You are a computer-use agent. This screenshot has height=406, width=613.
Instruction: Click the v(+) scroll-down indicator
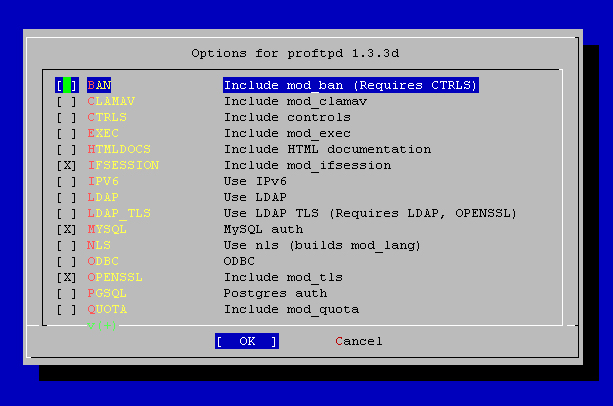coord(102,326)
